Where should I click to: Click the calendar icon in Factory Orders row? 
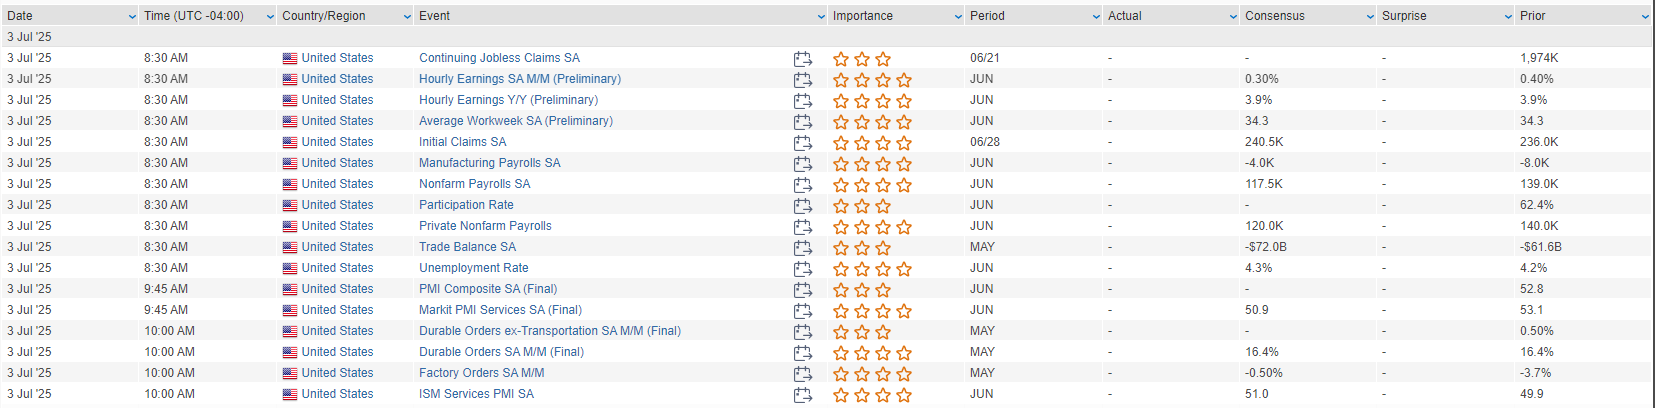802,373
